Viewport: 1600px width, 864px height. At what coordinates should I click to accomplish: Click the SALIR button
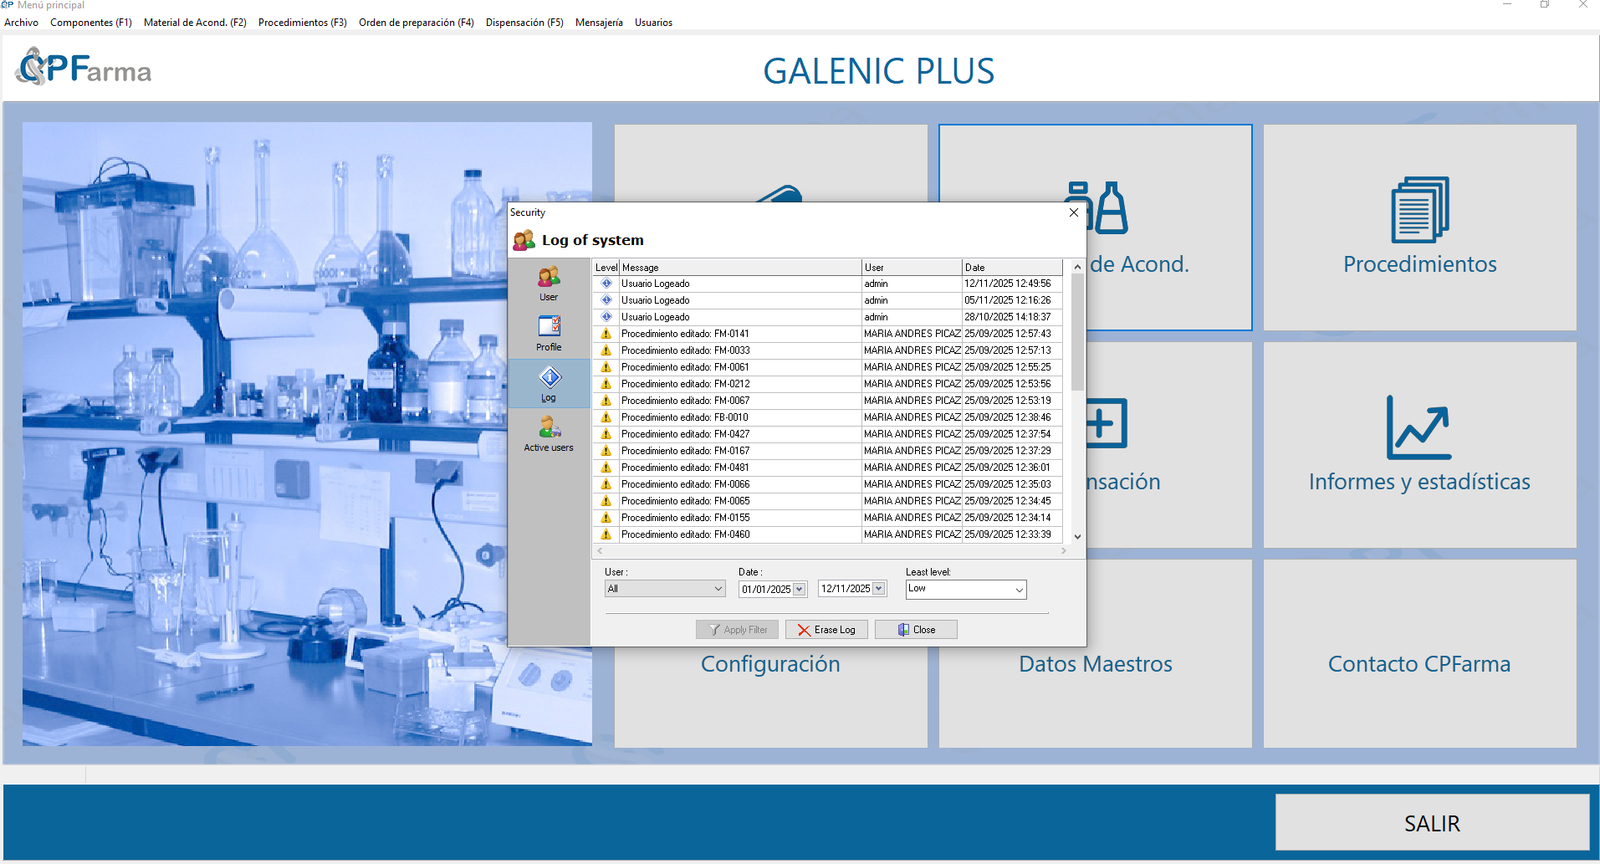pos(1431,823)
